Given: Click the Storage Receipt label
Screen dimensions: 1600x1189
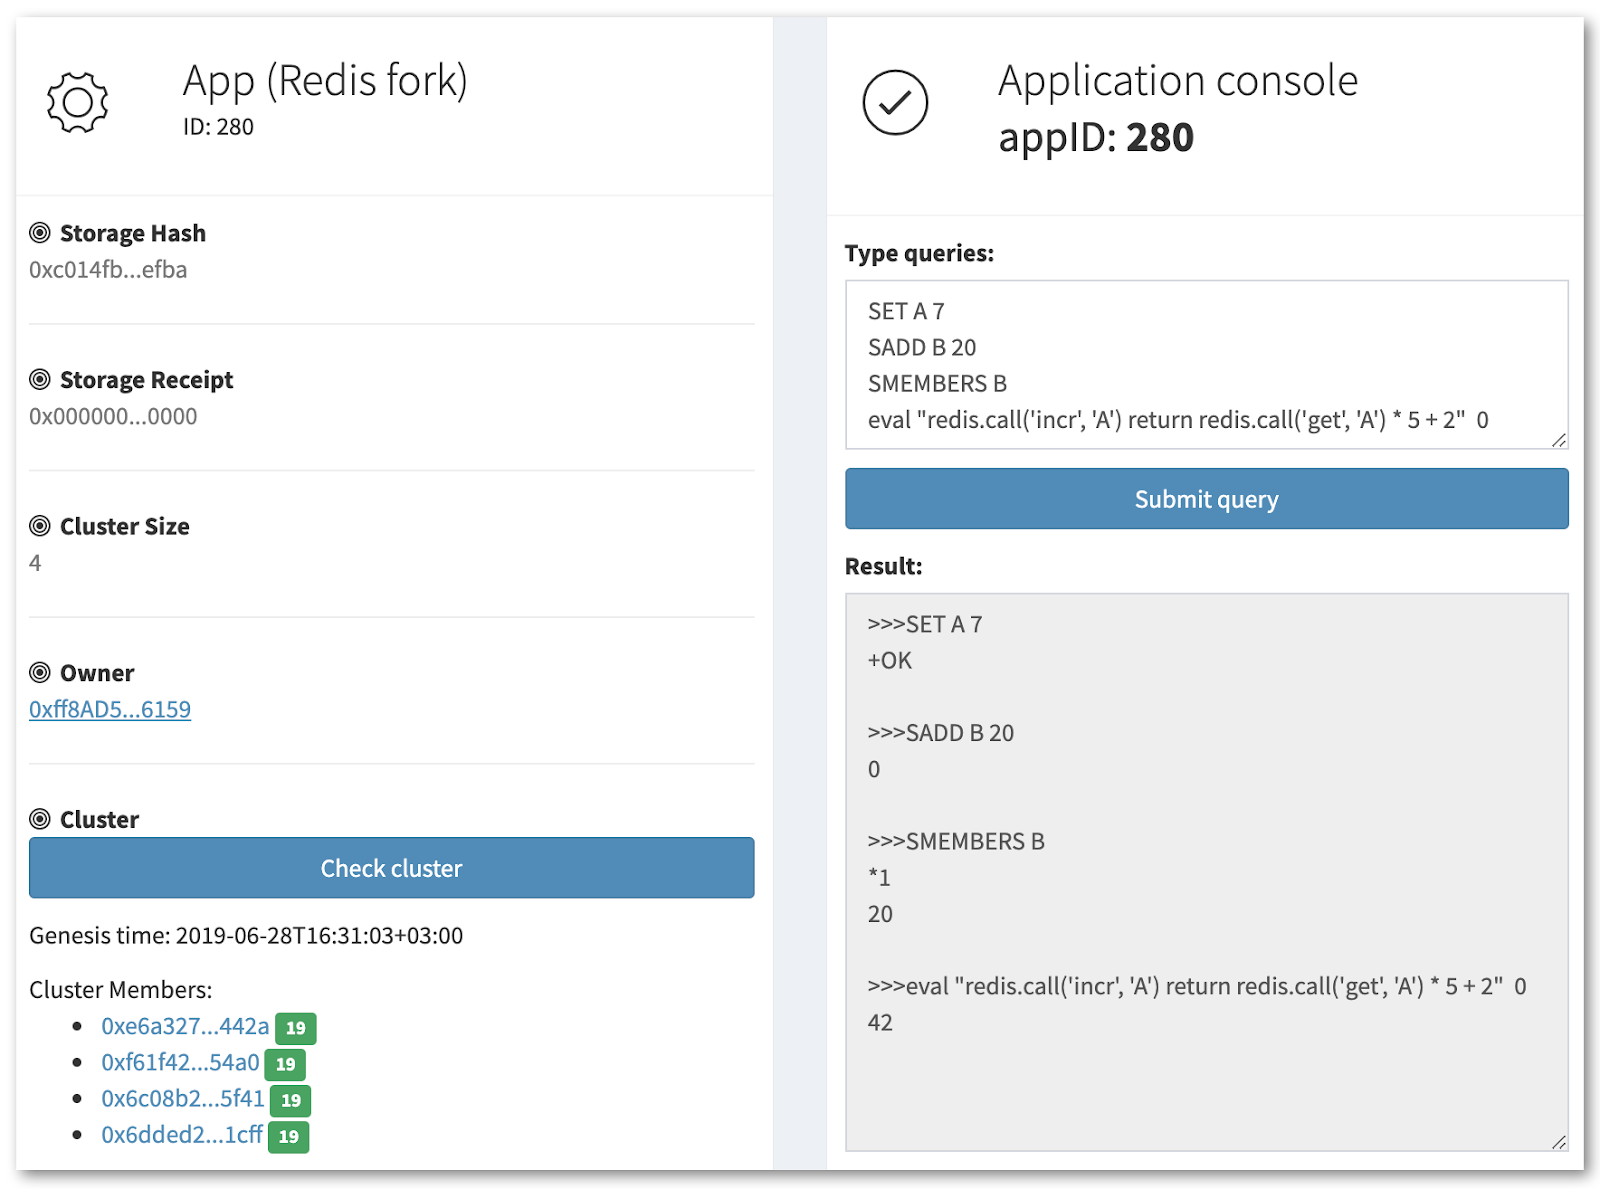Looking at the screenshot, I should point(146,380).
